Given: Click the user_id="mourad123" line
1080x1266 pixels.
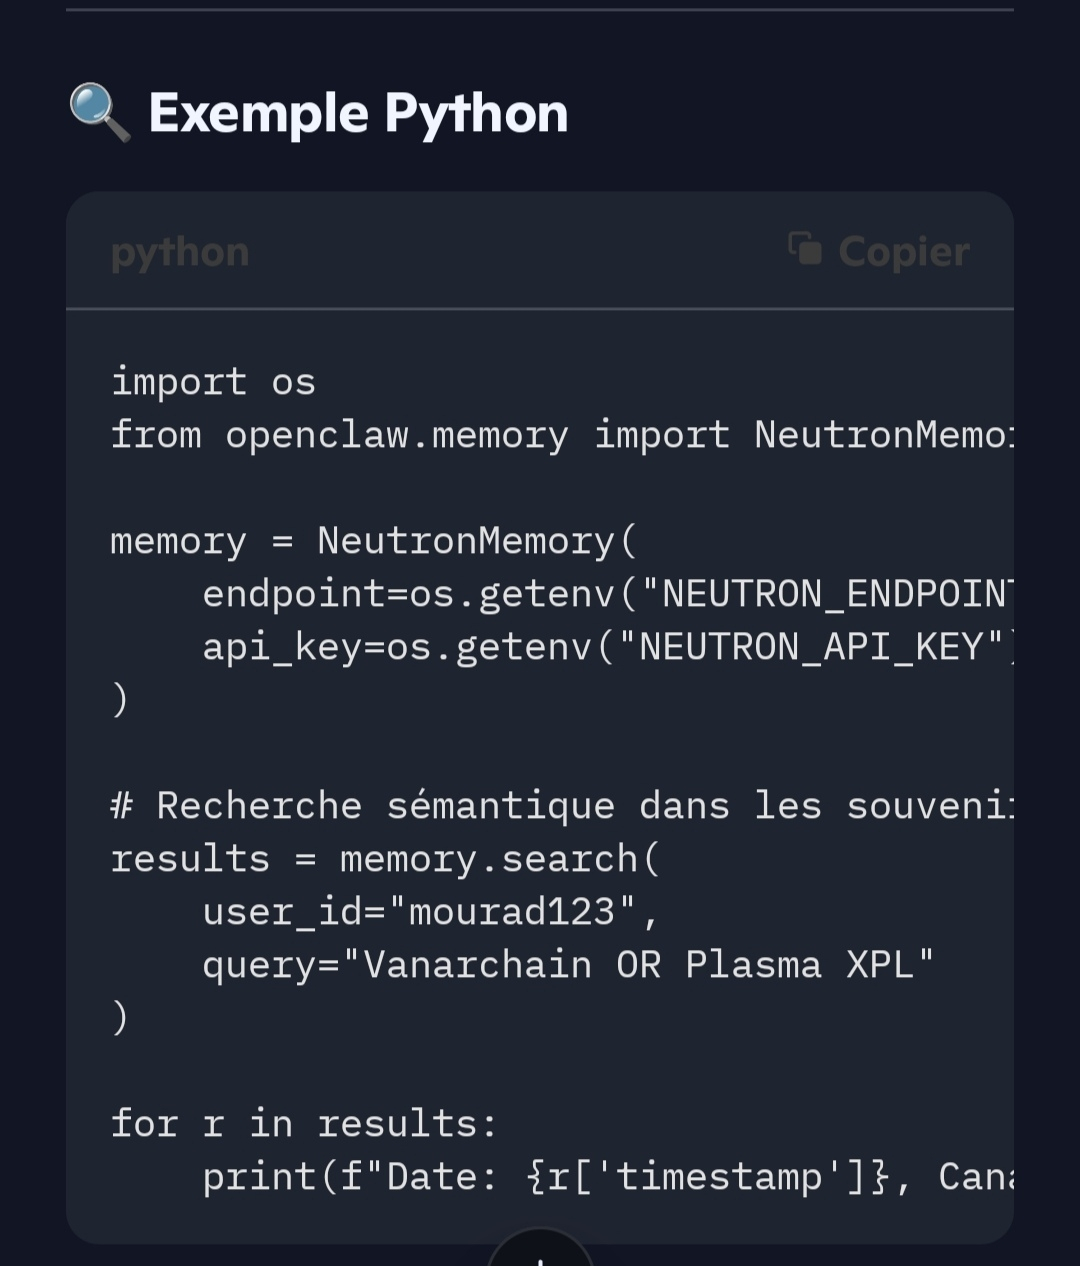Looking at the screenshot, I should (x=430, y=912).
